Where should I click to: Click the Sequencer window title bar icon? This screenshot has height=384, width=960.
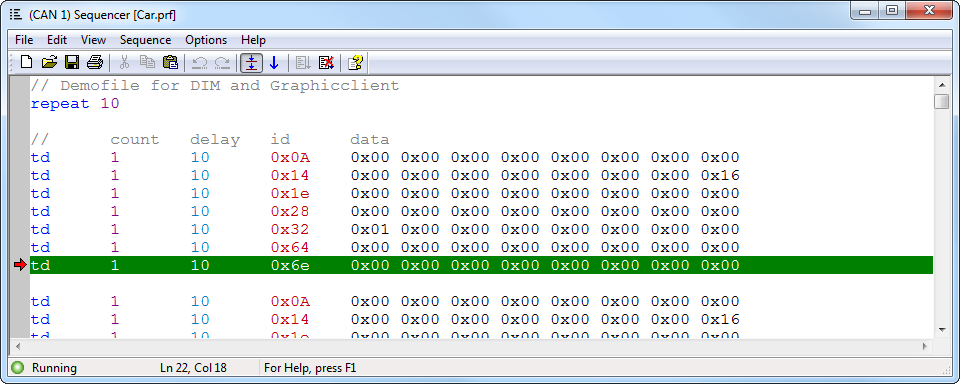(x=16, y=15)
